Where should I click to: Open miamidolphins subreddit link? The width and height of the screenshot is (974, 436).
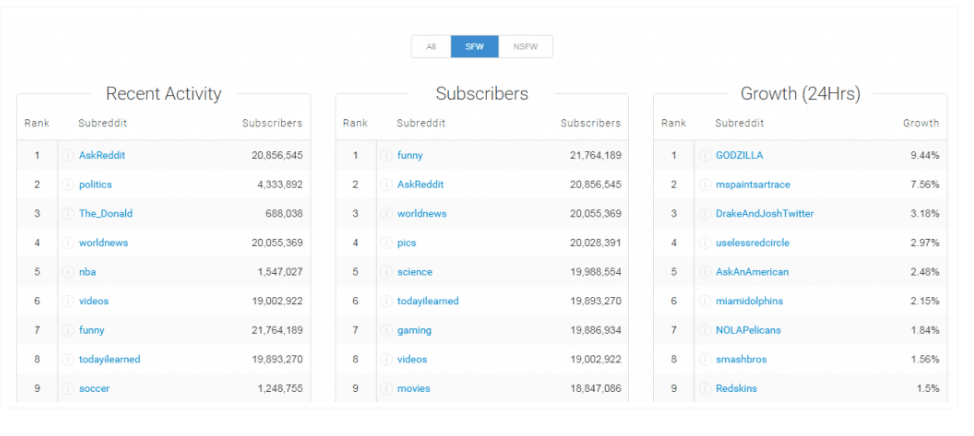point(749,301)
